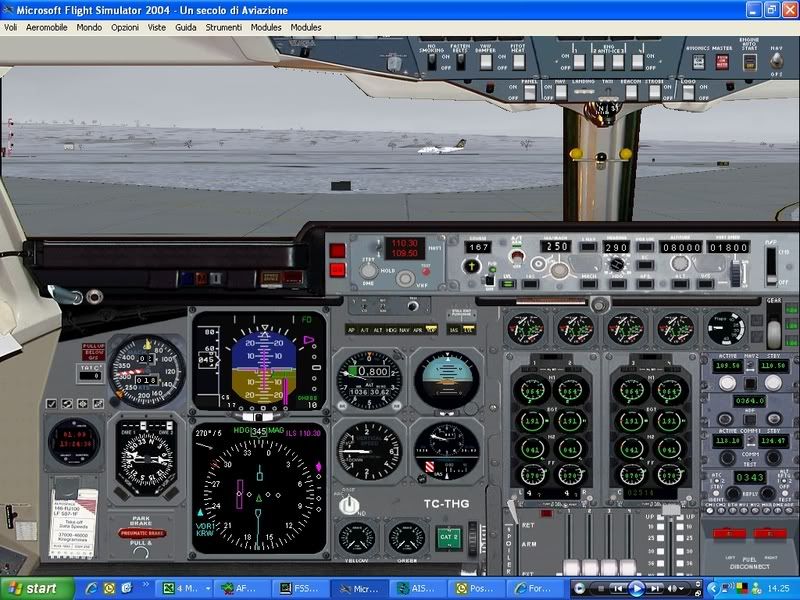Turn the altitude selector knob
The image size is (800, 600).
pyautogui.click(x=680, y=263)
